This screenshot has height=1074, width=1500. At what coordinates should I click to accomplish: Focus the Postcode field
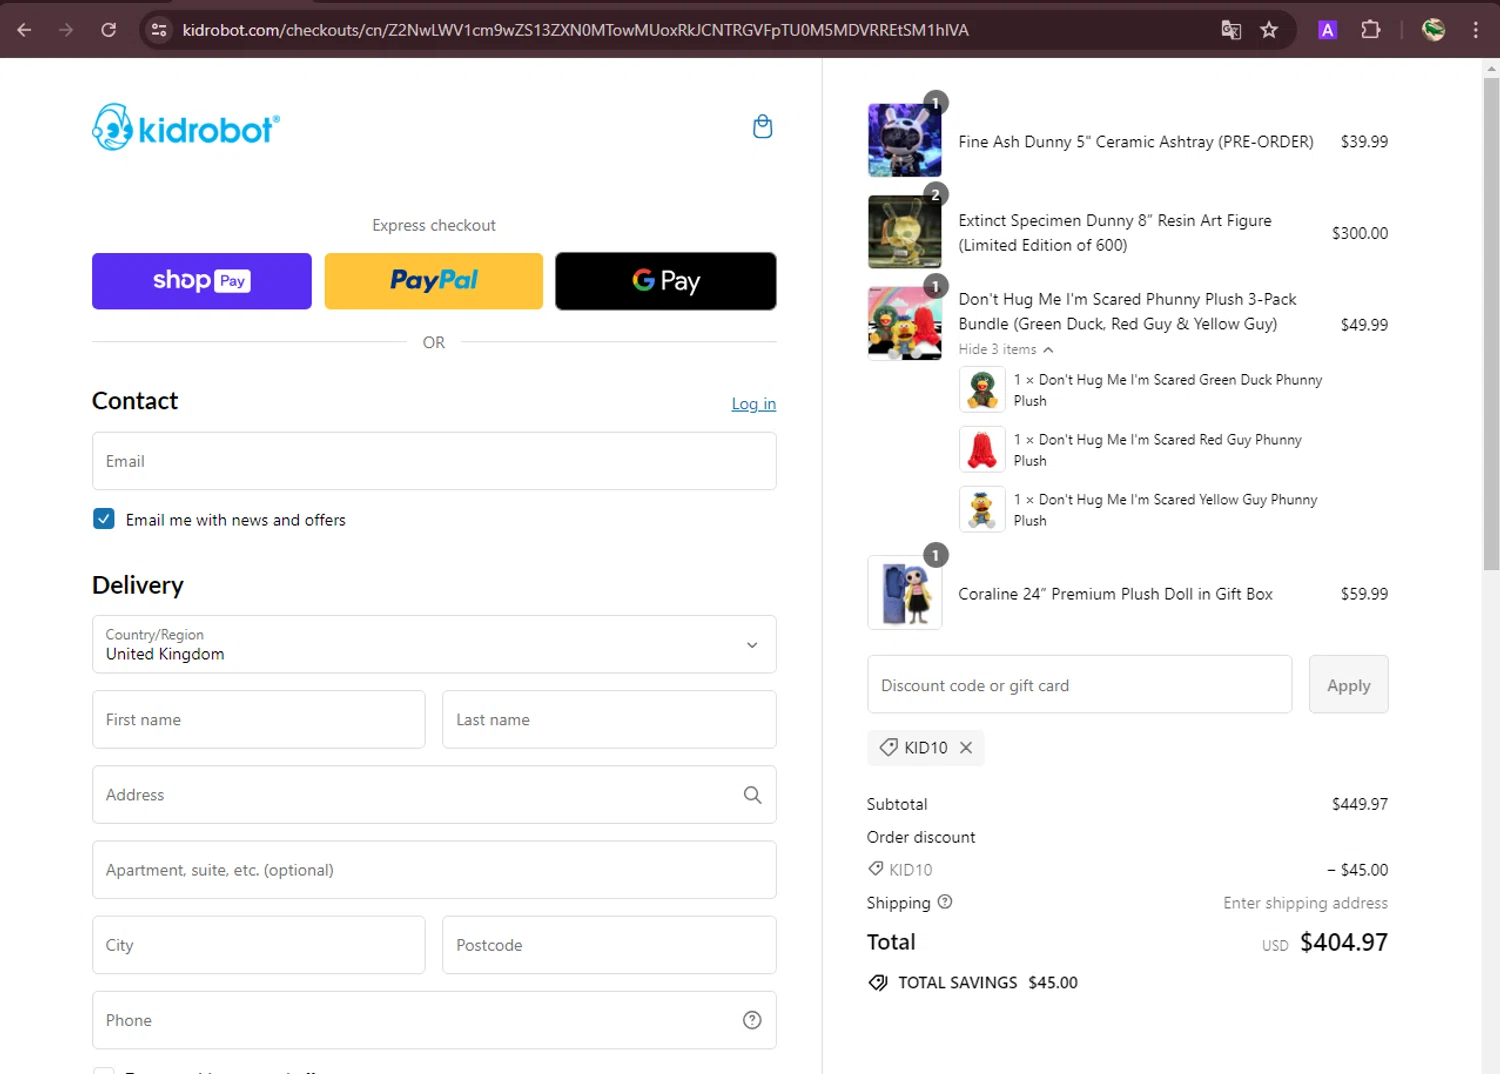click(x=609, y=945)
